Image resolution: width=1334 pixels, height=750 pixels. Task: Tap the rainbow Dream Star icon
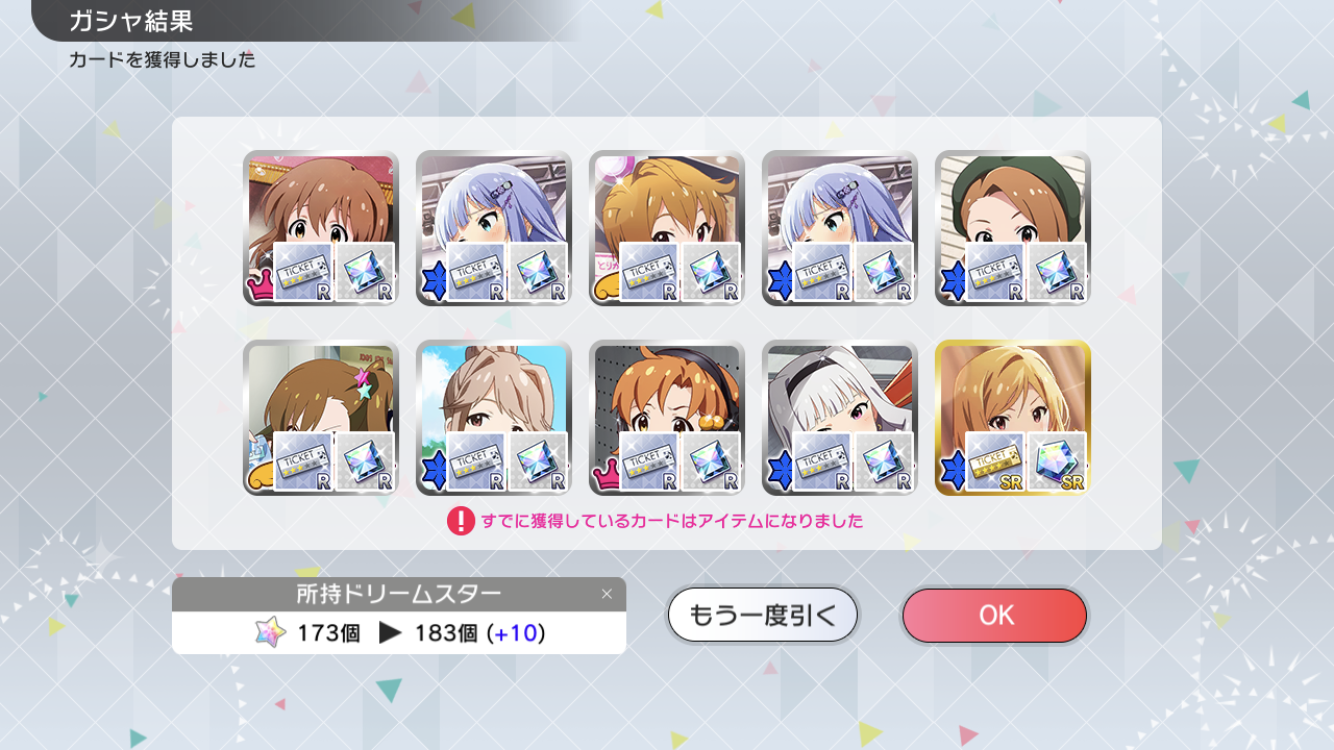click(x=270, y=632)
